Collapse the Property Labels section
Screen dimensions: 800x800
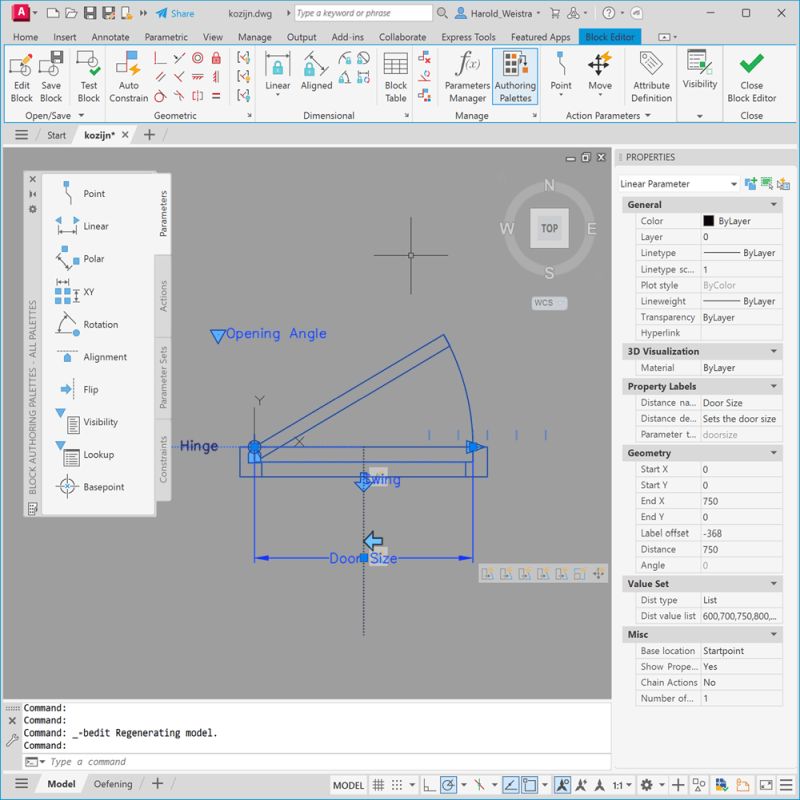(773, 386)
